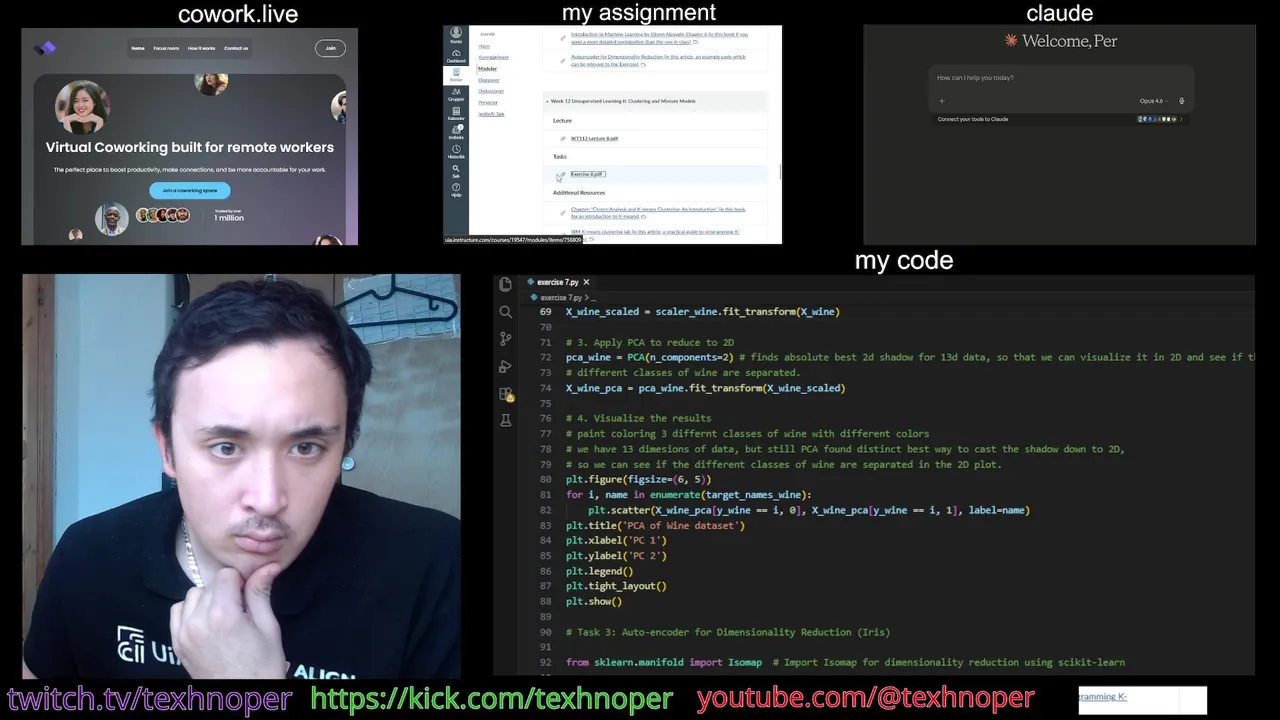Open Autoencoder for Dimensionality Reduction link
Screen dimensions: 1280x720
point(657,60)
